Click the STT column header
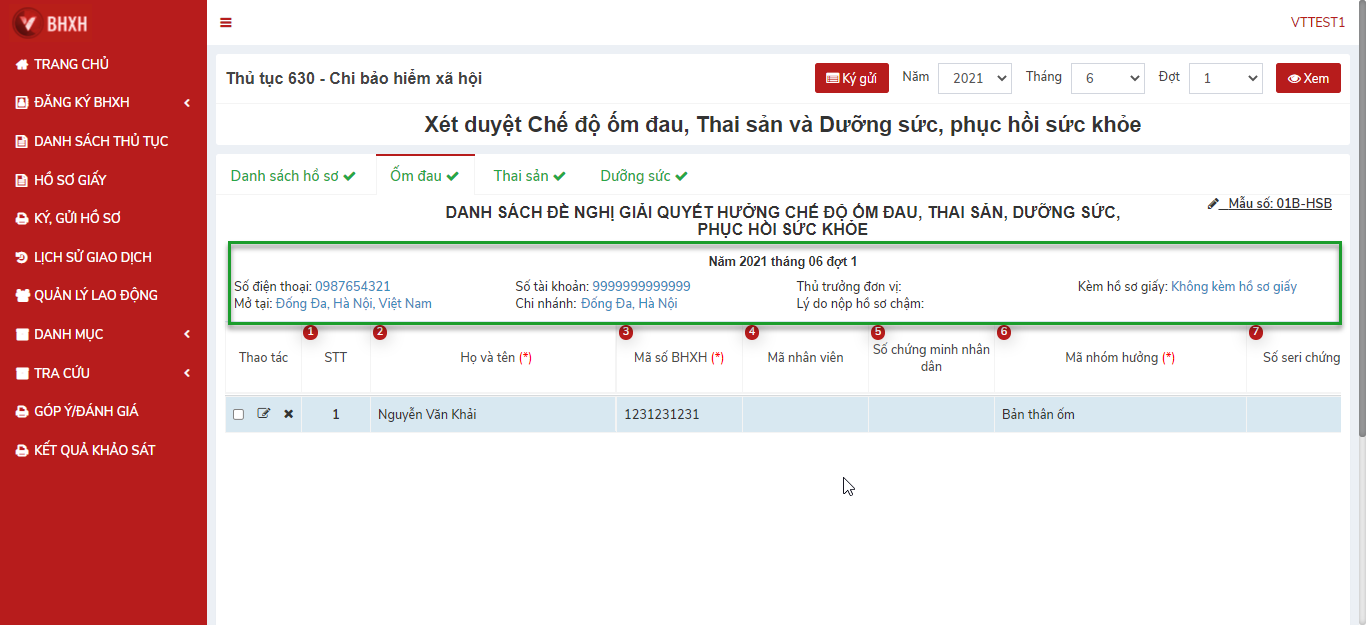This screenshot has width=1366, height=625. [x=336, y=358]
